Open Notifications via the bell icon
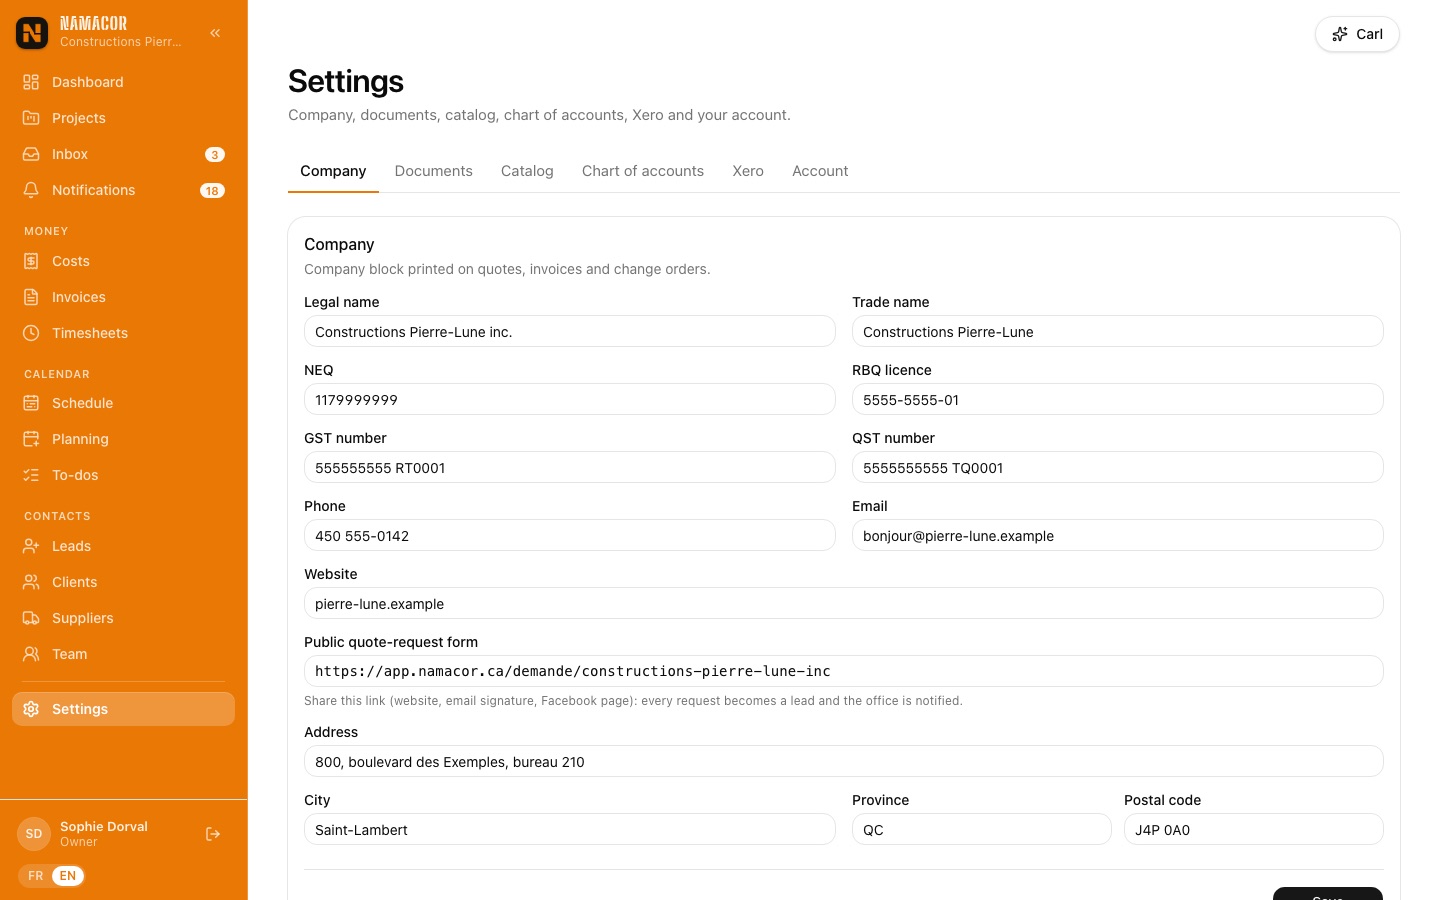The width and height of the screenshot is (1440, 900). [x=31, y=190]
